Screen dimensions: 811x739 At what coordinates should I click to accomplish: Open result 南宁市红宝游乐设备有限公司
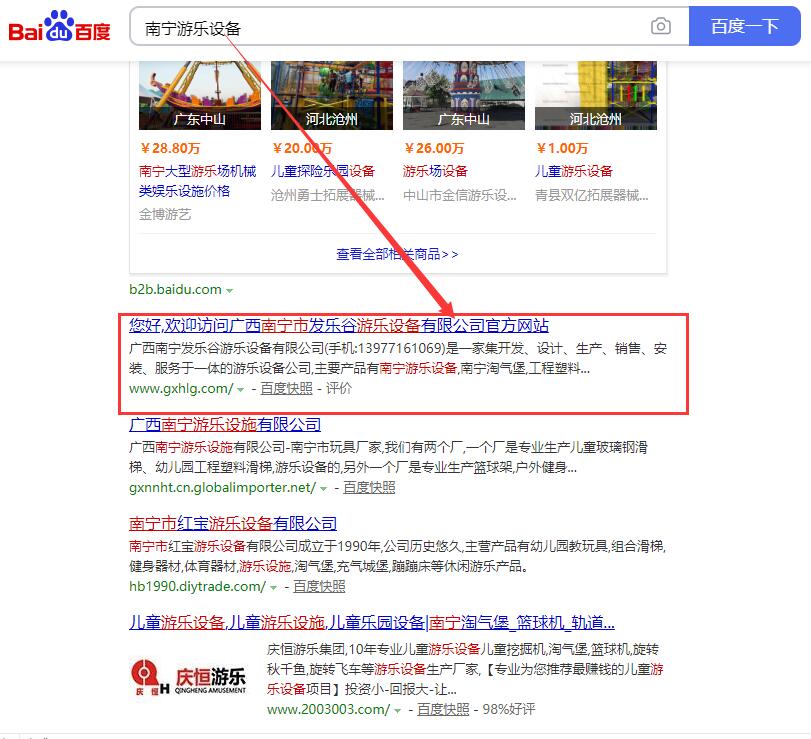tap(233, 523)
